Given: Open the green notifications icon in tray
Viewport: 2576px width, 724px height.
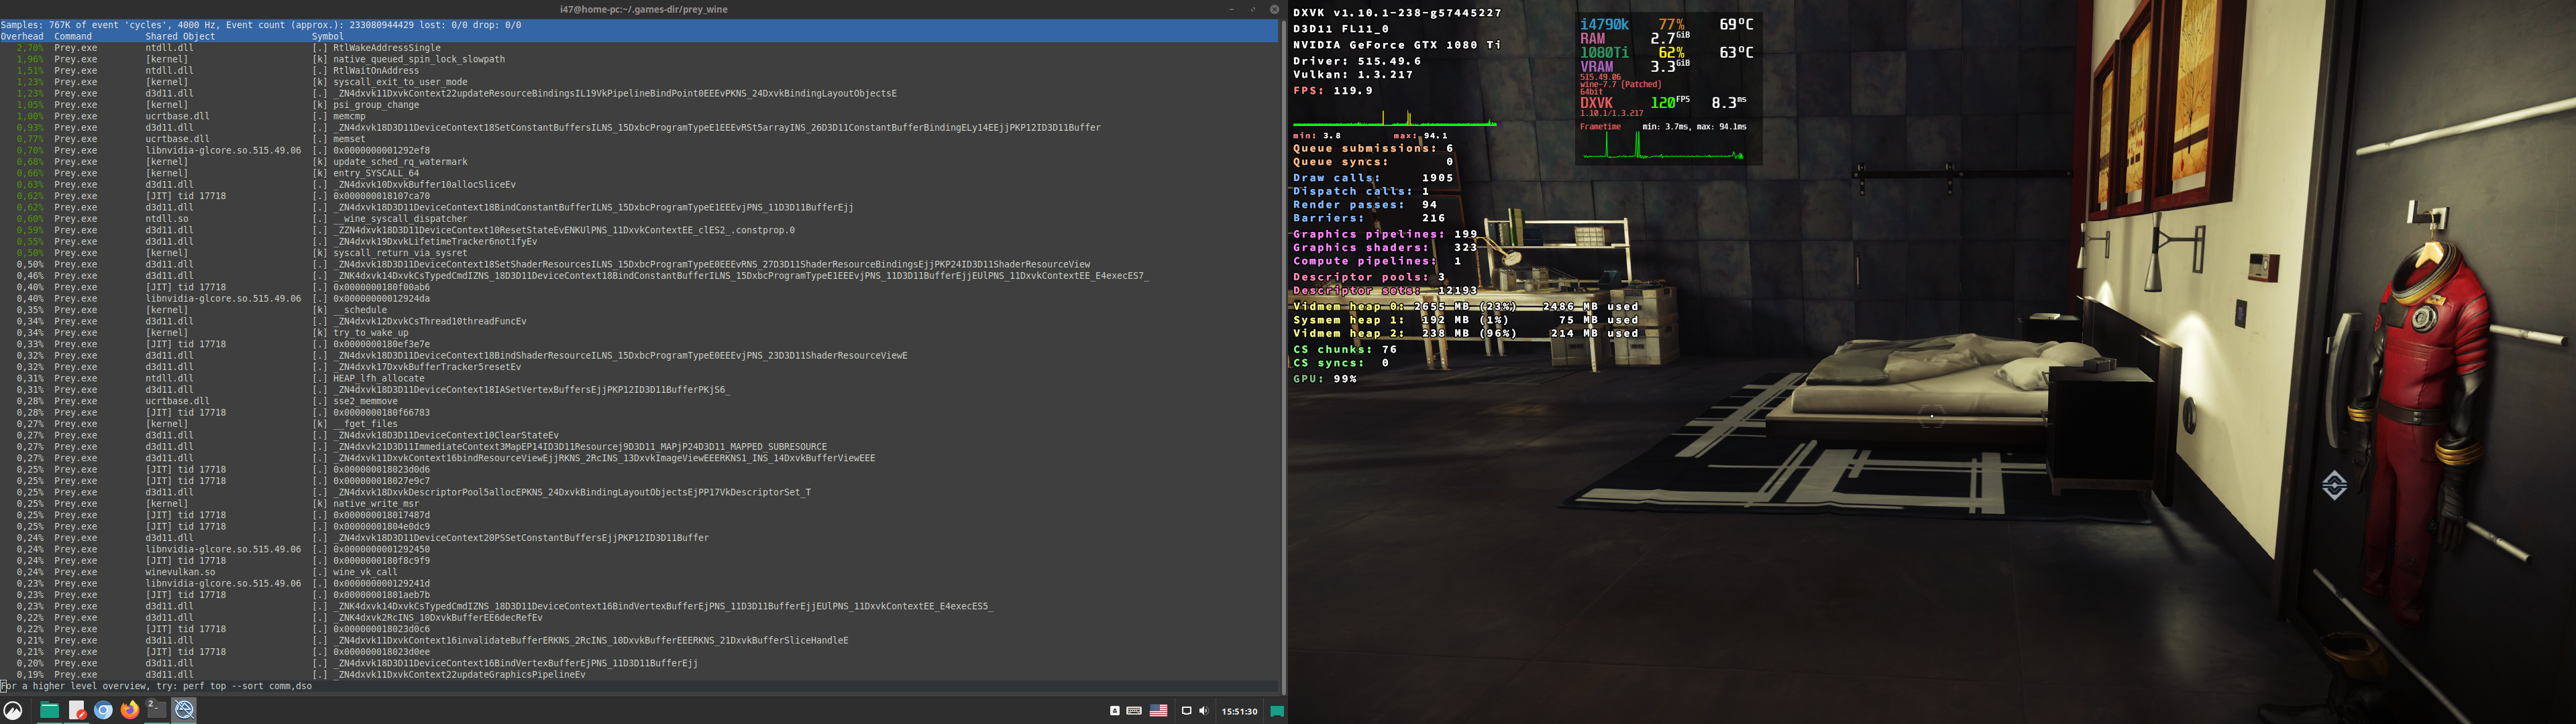Looking at the screenshot, I should [1277, 711].
